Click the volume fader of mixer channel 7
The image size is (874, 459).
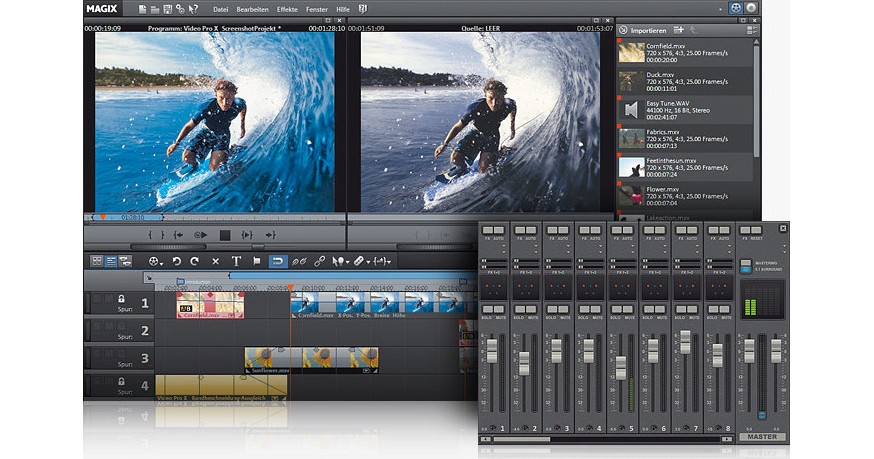pyautogui.click(x=685, y=341)
